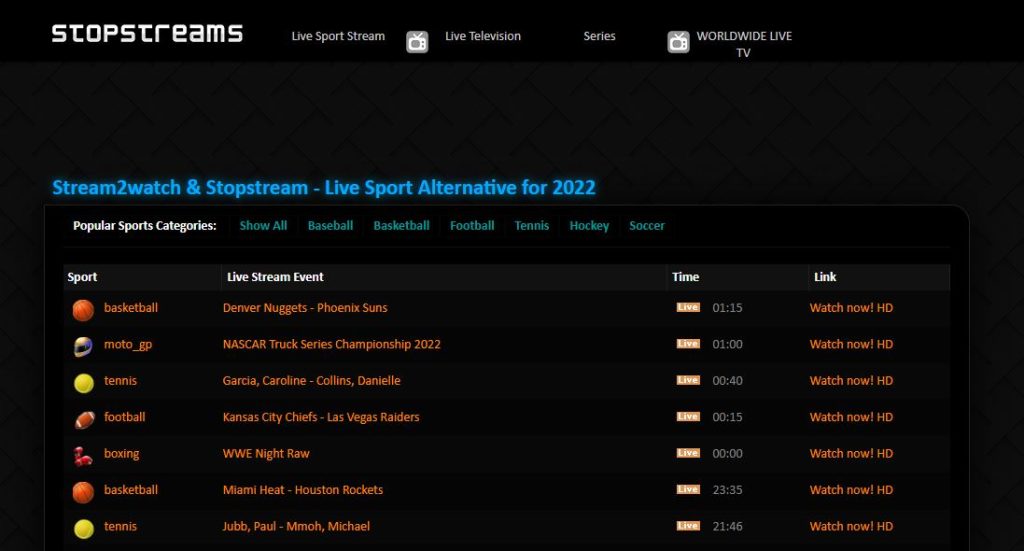This screenshot has height=551, width=1024.
Task: Click the Live badge for WWE Night Raw
Action: point(687,453)
